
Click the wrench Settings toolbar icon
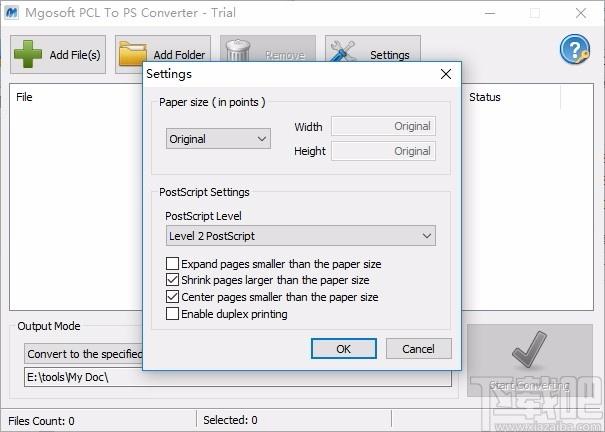(x=343, y=51)
